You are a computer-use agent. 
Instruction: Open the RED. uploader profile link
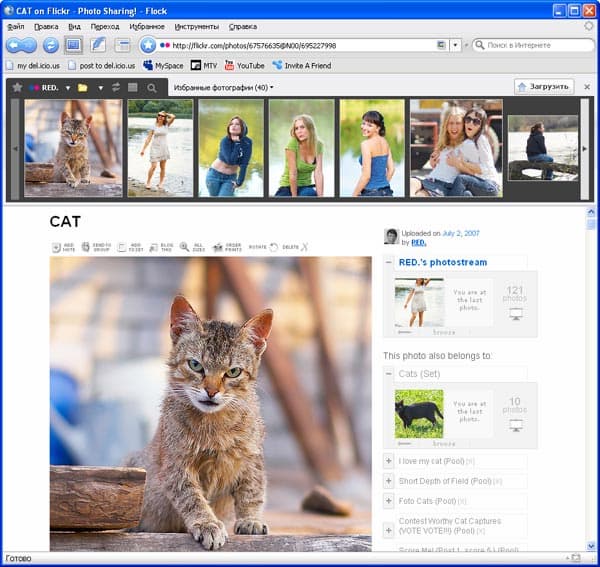419,243
